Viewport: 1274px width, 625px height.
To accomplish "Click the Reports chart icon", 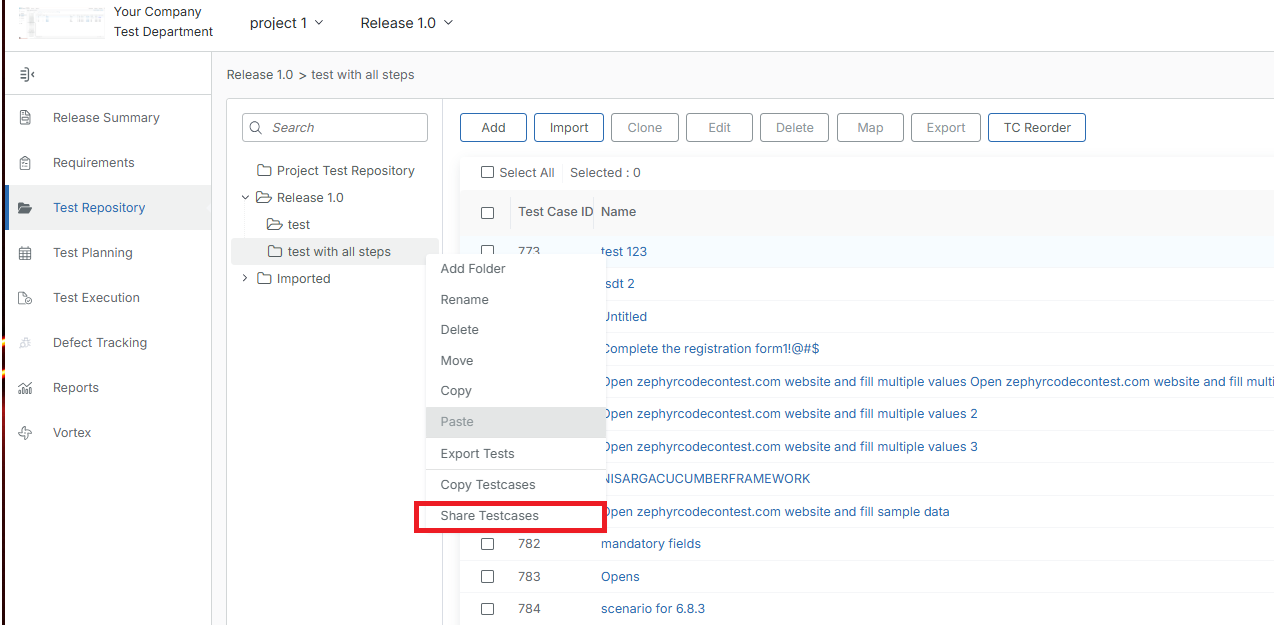I will point(26,388).
